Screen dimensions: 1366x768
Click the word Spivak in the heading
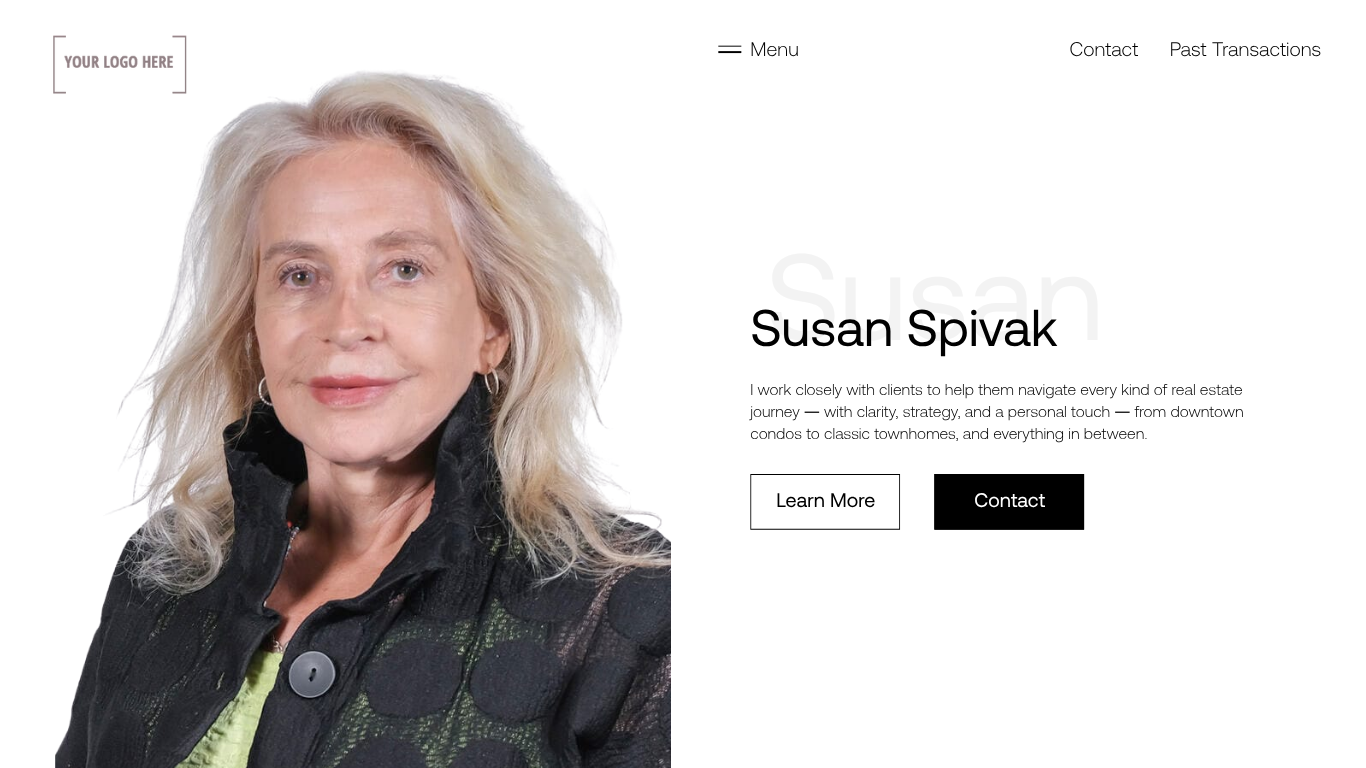pos(982,329)
